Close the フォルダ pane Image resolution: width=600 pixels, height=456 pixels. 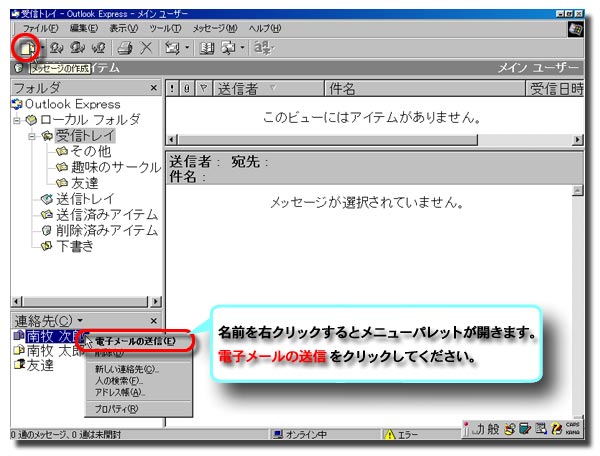153,88
